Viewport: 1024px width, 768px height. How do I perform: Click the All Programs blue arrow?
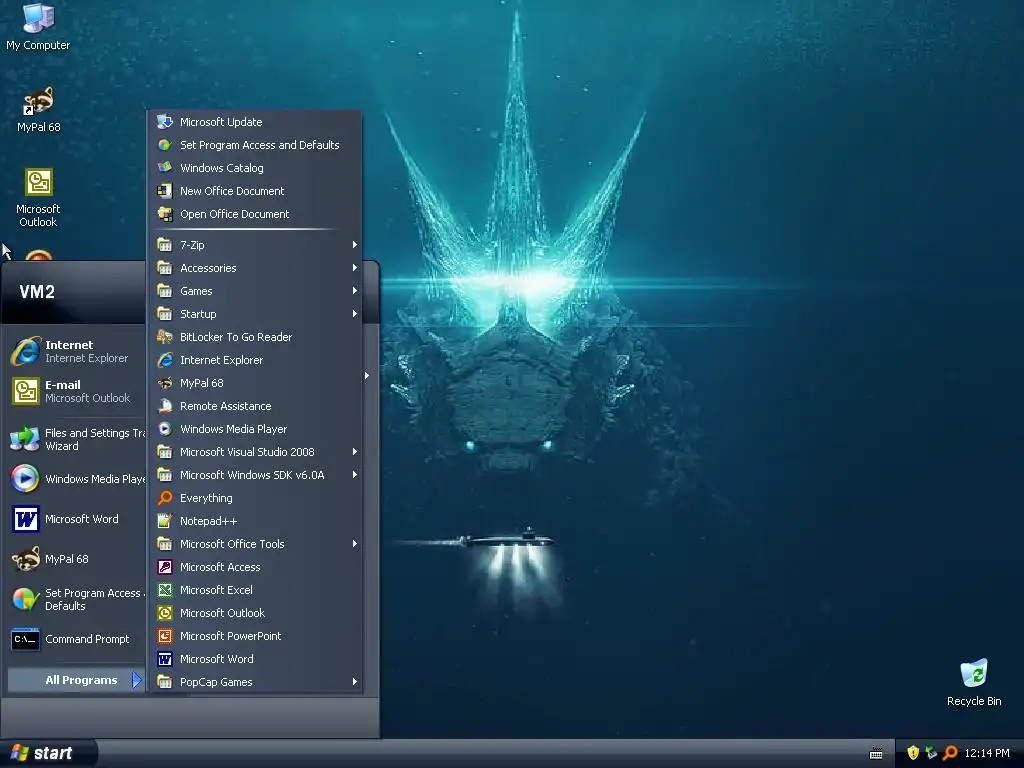pos(136,680)
